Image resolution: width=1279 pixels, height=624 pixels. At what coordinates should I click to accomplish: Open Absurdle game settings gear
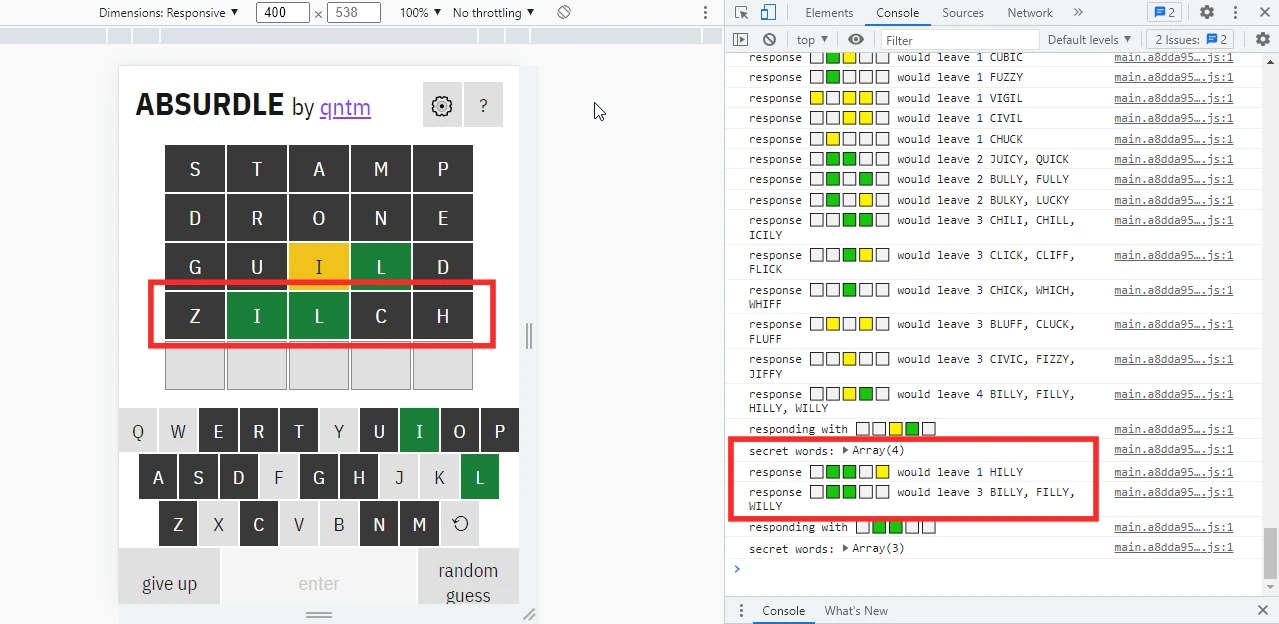coord(442,105)
